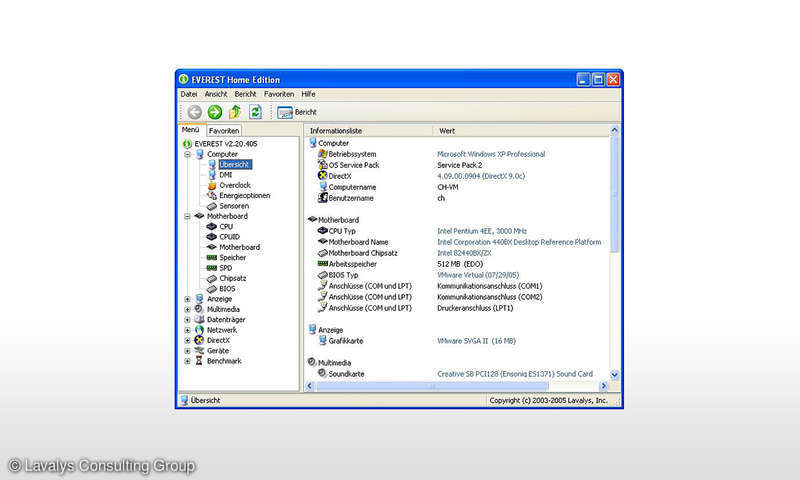
Task: Click the Informationsliste column header
Action: point(336,131)
